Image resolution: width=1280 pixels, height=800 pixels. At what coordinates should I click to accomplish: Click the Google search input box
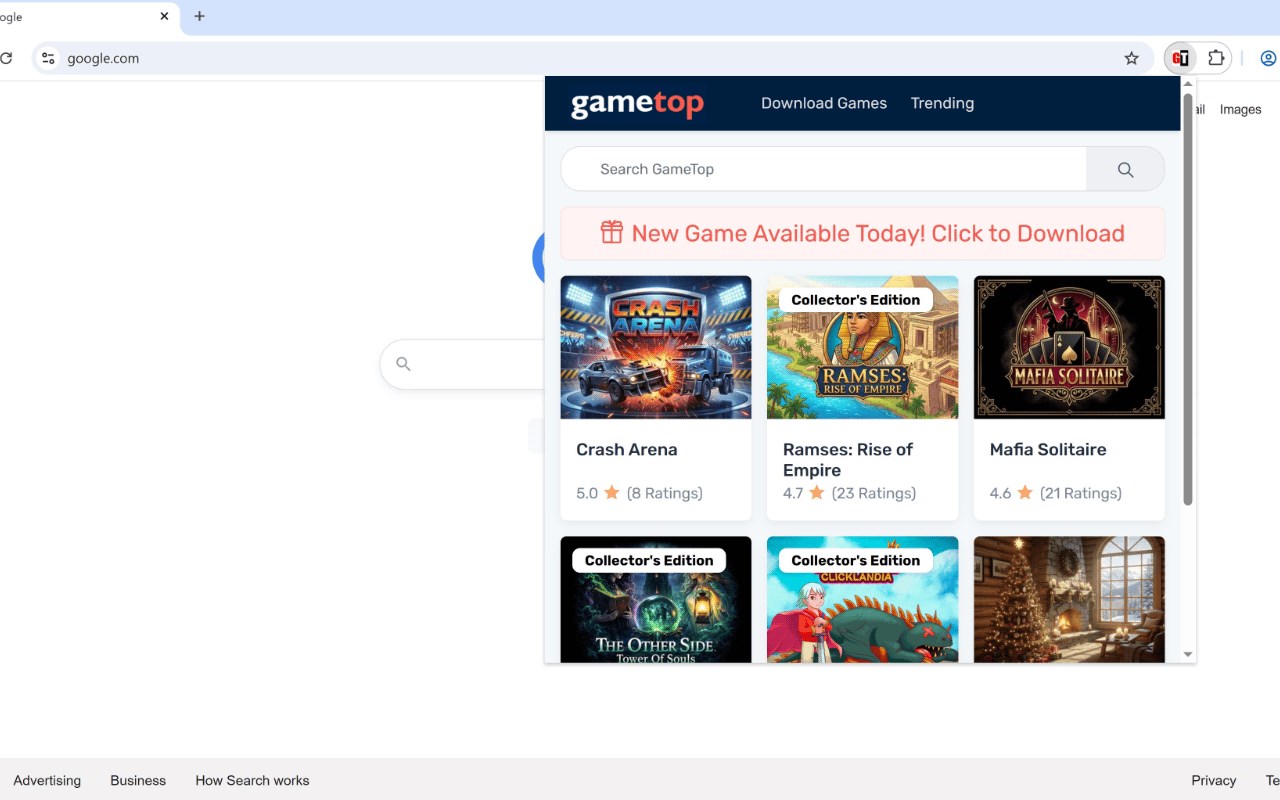tap(462, 364)
